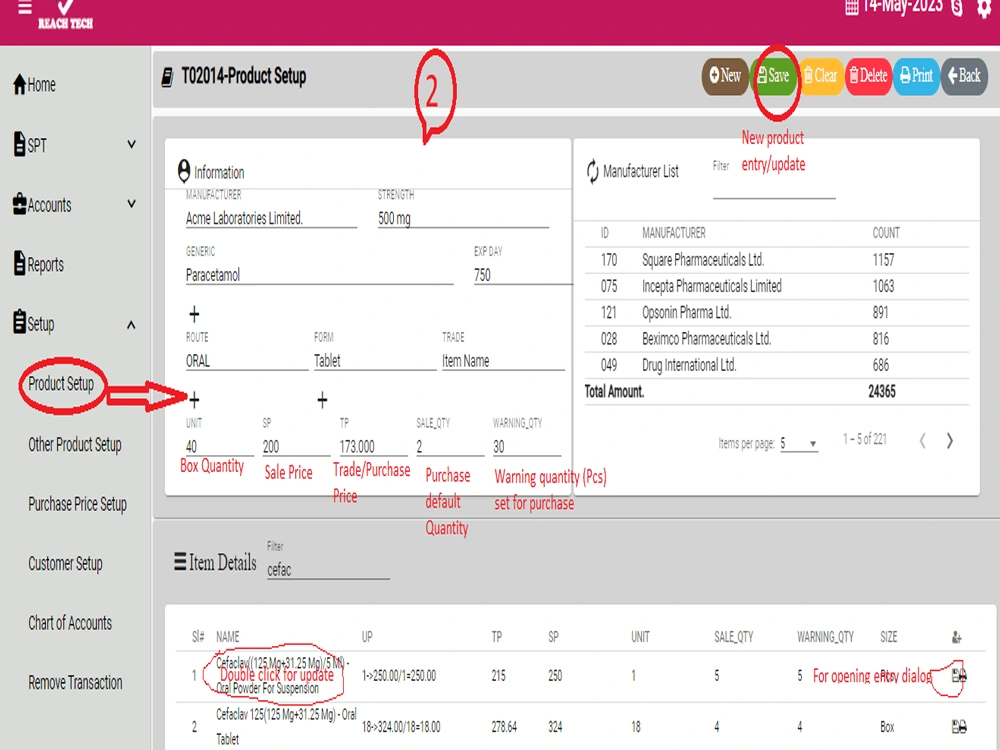Image resolution: width=1000 pixels, height=750 pixels.
Task: Open Chart of Accounts
Action: pyautogui.click(x=70, y=623)
